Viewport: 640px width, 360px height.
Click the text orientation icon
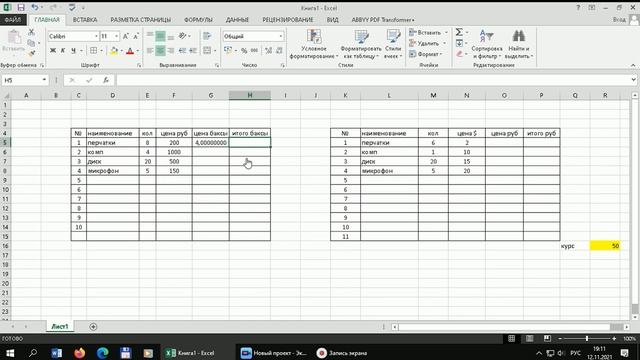182,36
